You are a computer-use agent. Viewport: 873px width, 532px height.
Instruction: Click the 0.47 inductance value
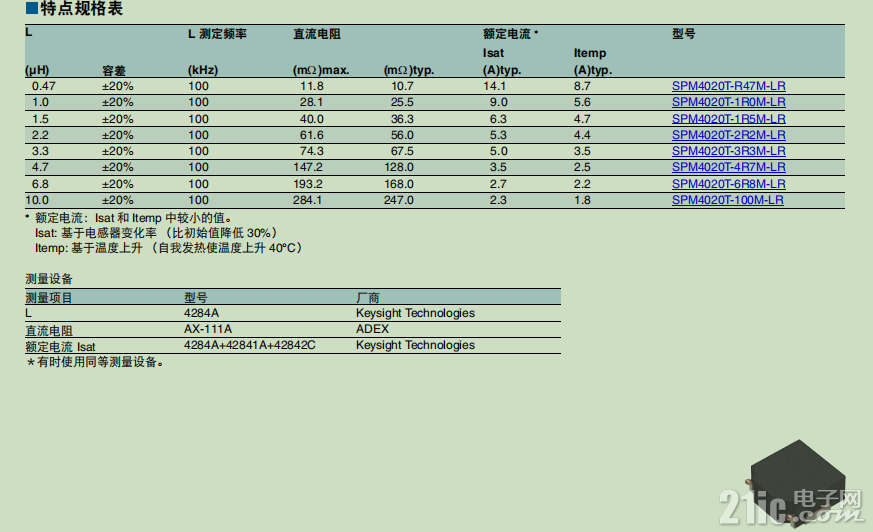click(43, 86)
